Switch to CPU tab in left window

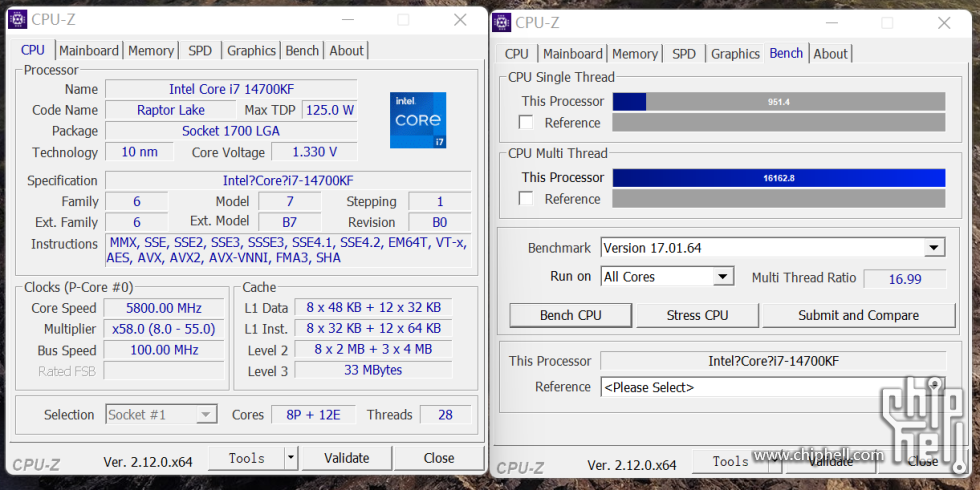coord(32,51)
